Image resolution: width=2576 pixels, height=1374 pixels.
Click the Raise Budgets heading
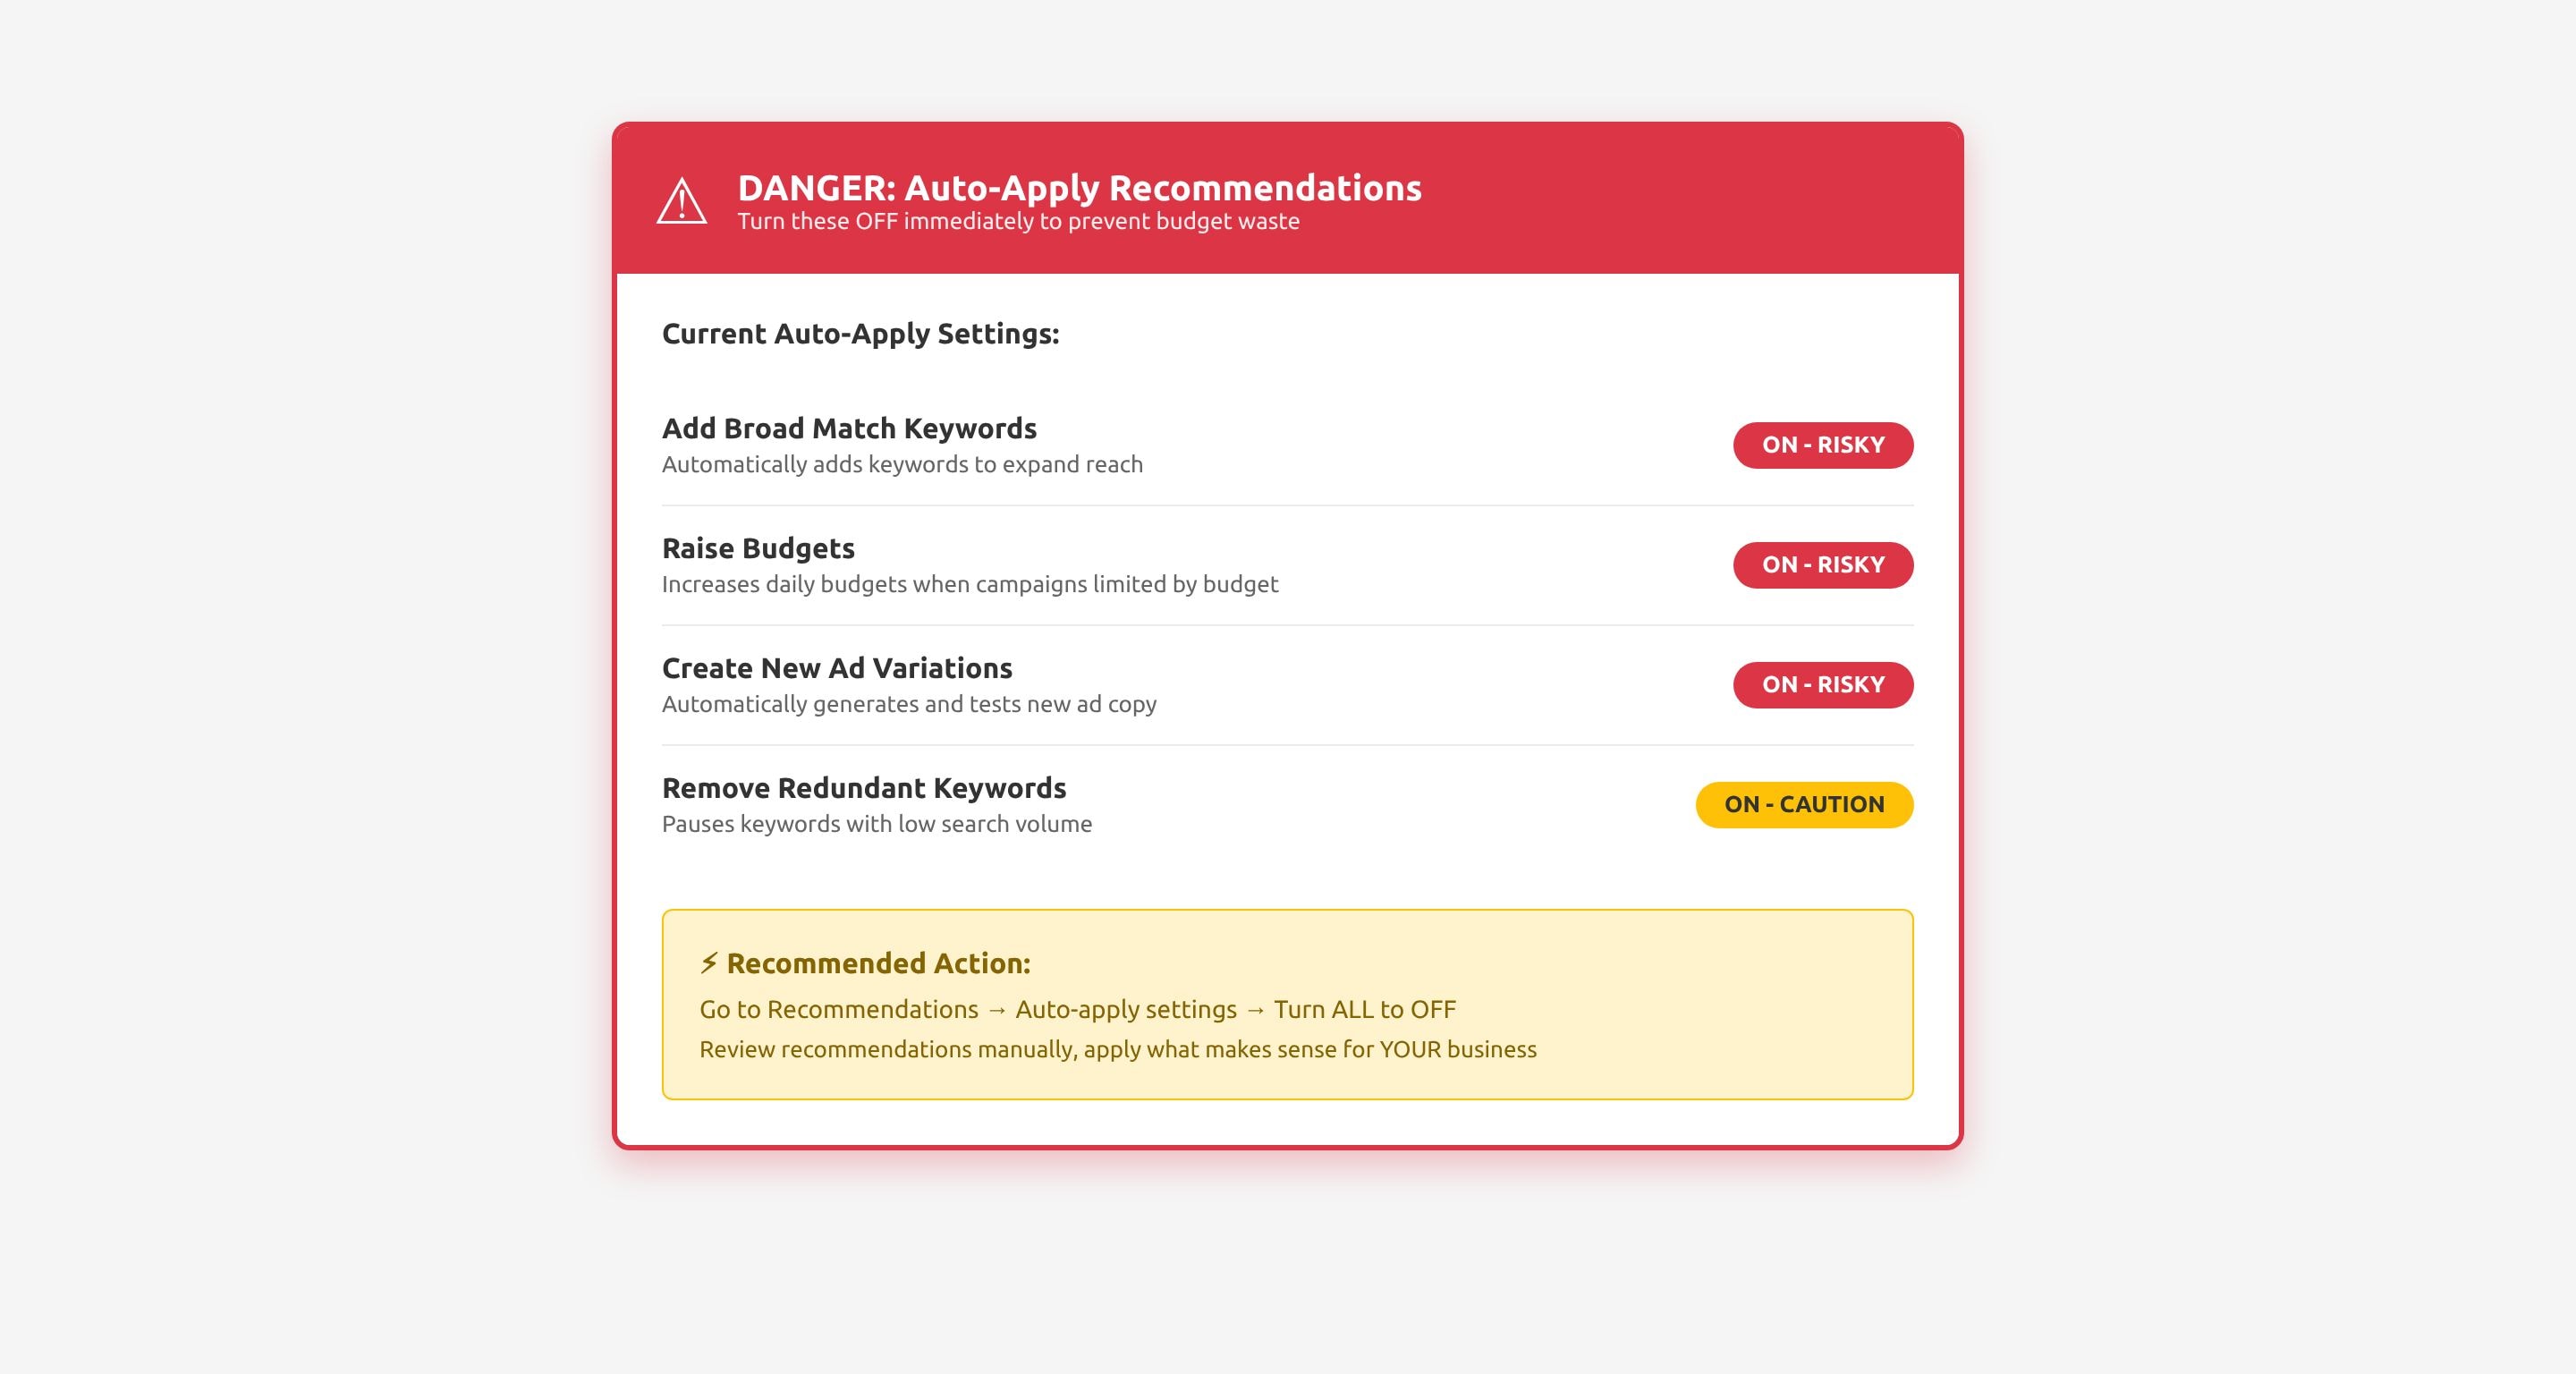click(x=757, y=548)
